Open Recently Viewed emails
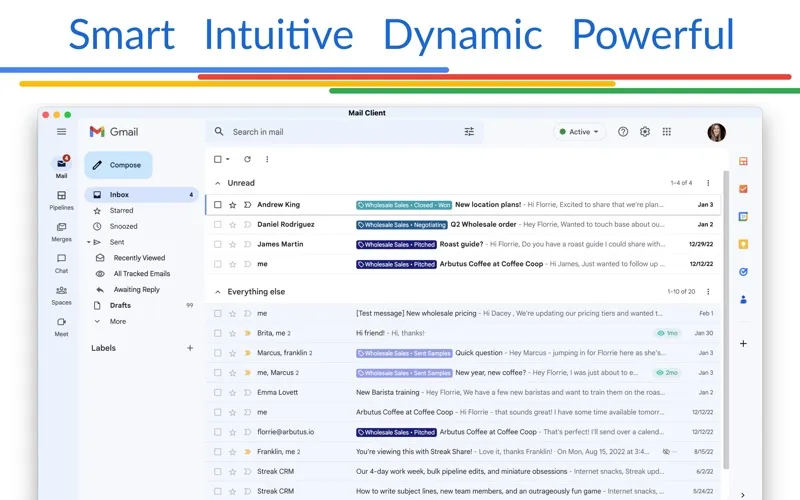 (x=141, y=258)
